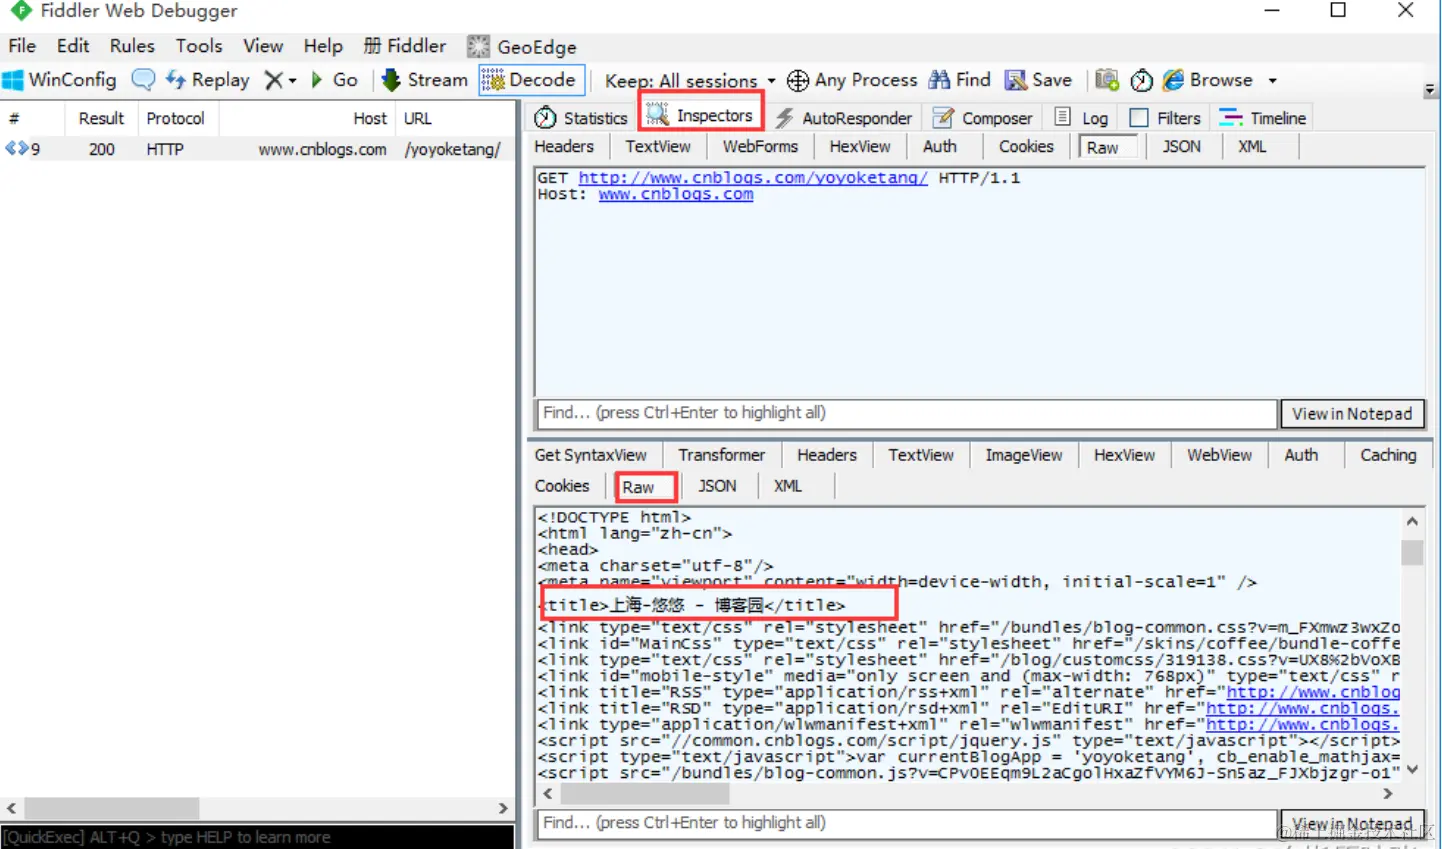The height and width of the screenshot is (849, 1442).
Task: Sort sessions by the Protocol column header
Action: (175, 118)
